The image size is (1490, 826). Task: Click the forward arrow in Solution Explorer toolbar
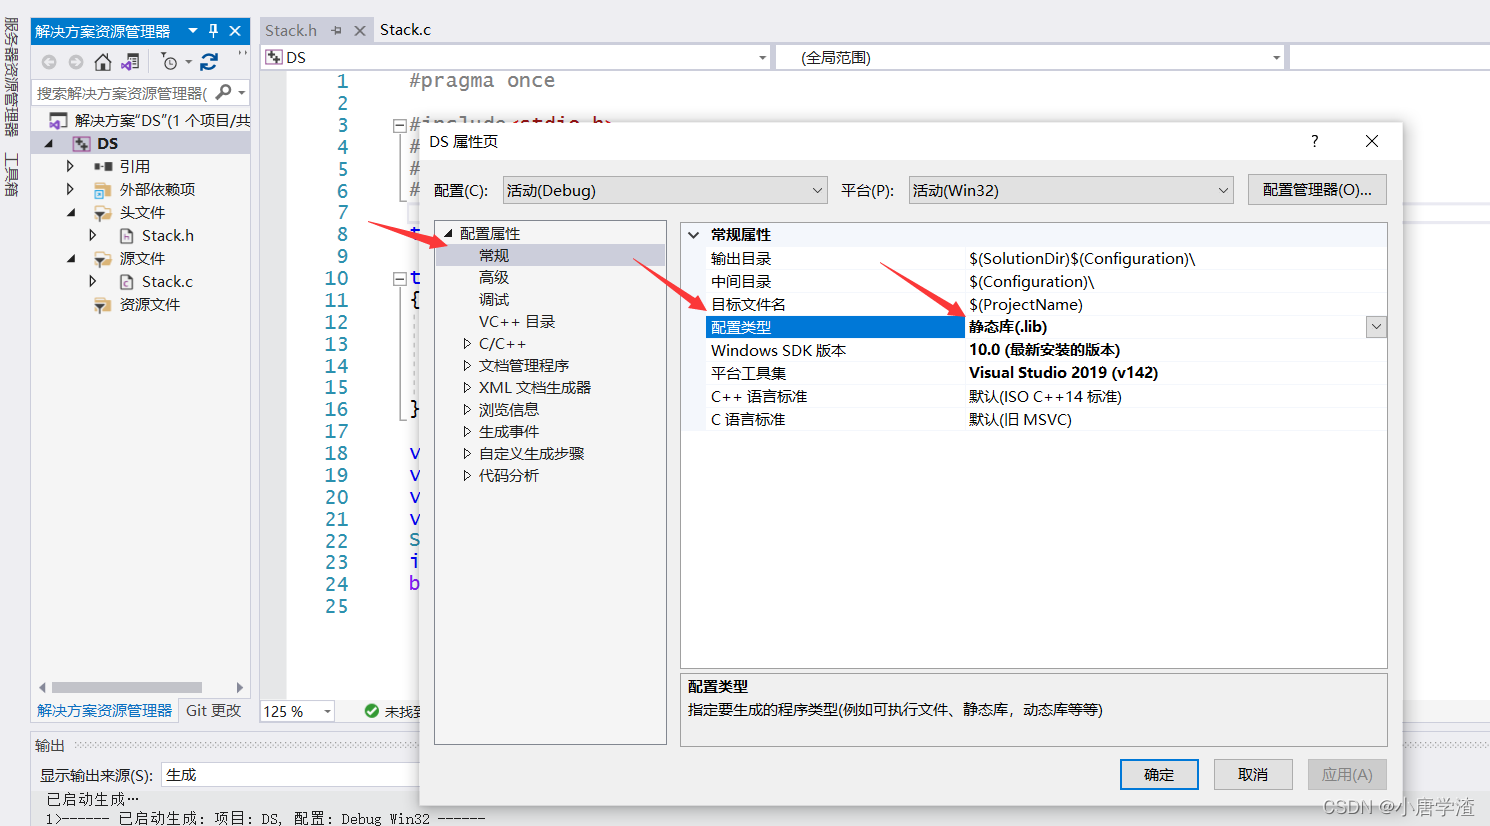(x=76, y=62)
